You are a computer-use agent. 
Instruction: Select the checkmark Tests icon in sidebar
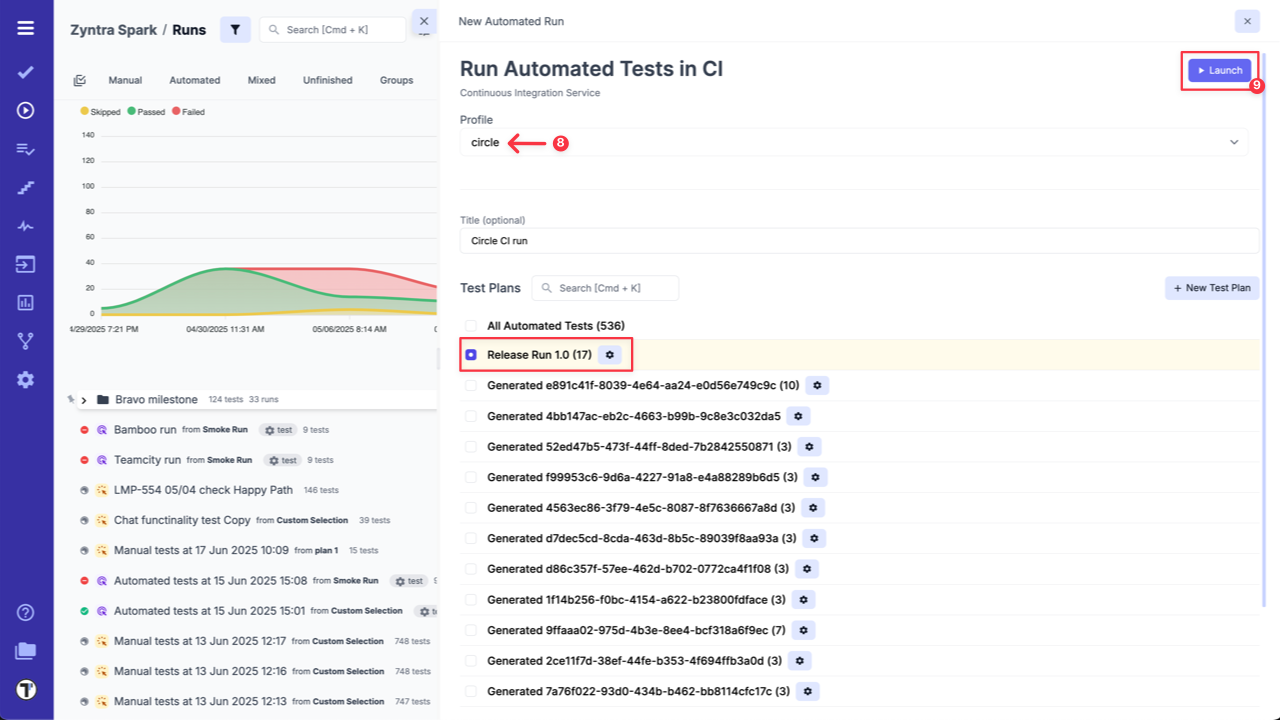pos(25,71)
